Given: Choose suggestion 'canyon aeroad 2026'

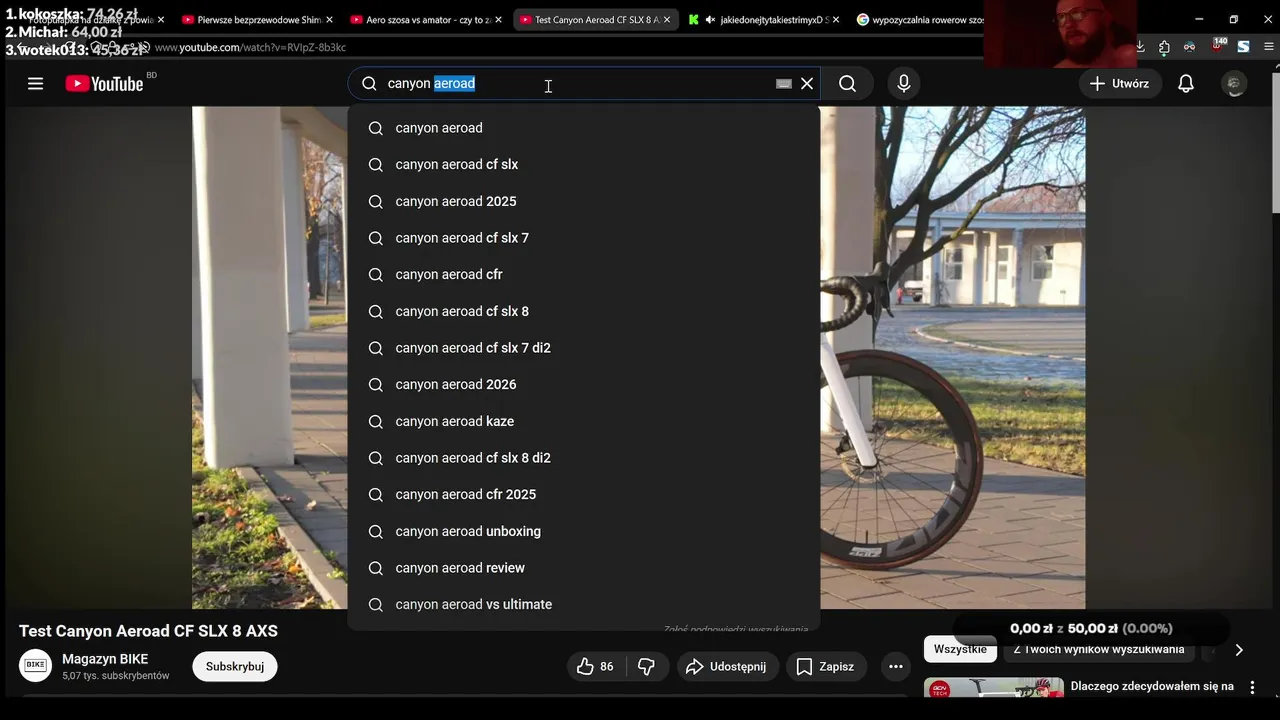Looking at the screenshot, I should point(584,384).
